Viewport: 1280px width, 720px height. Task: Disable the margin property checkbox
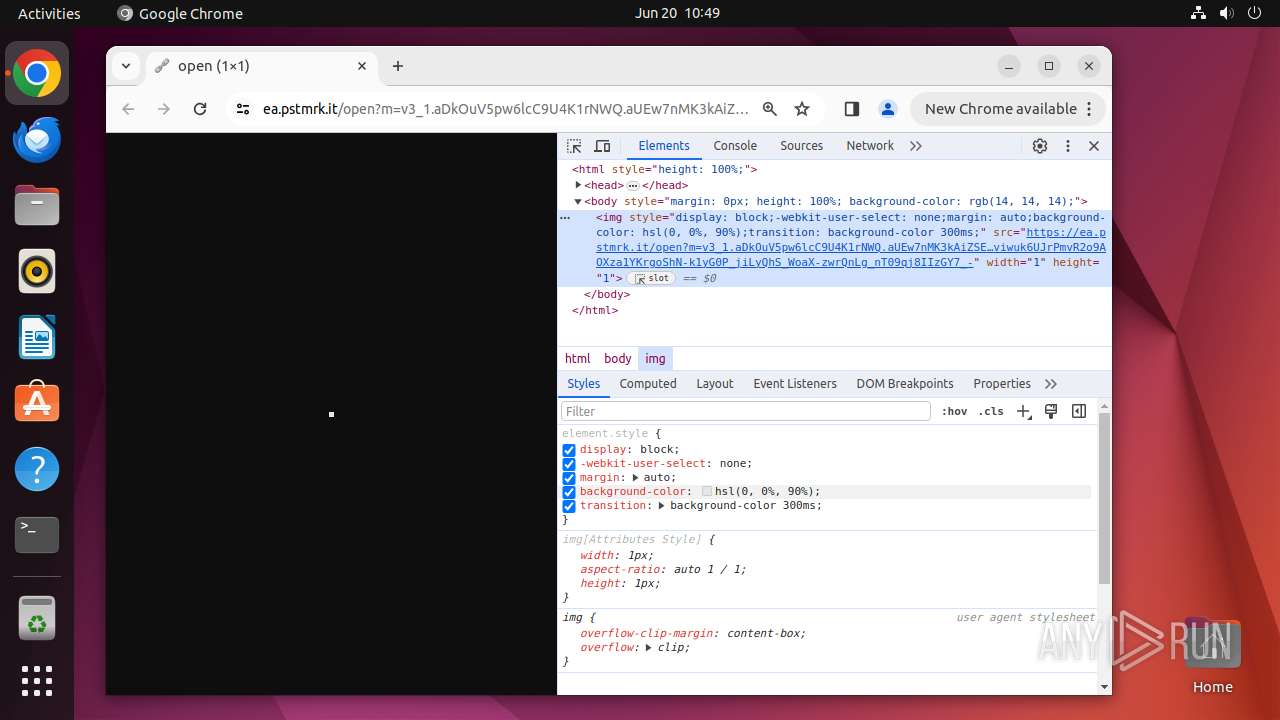tap(569, 478)
